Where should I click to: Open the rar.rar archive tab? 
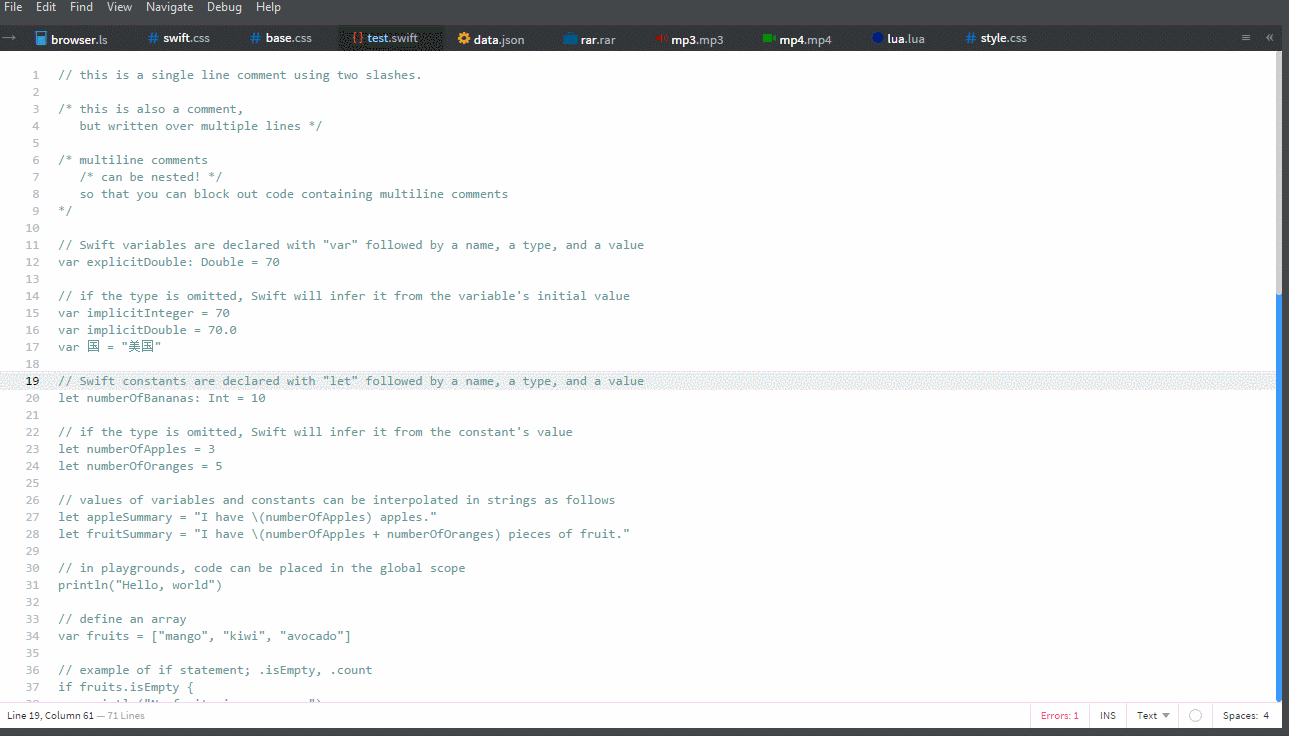click(x=590, y=39)
